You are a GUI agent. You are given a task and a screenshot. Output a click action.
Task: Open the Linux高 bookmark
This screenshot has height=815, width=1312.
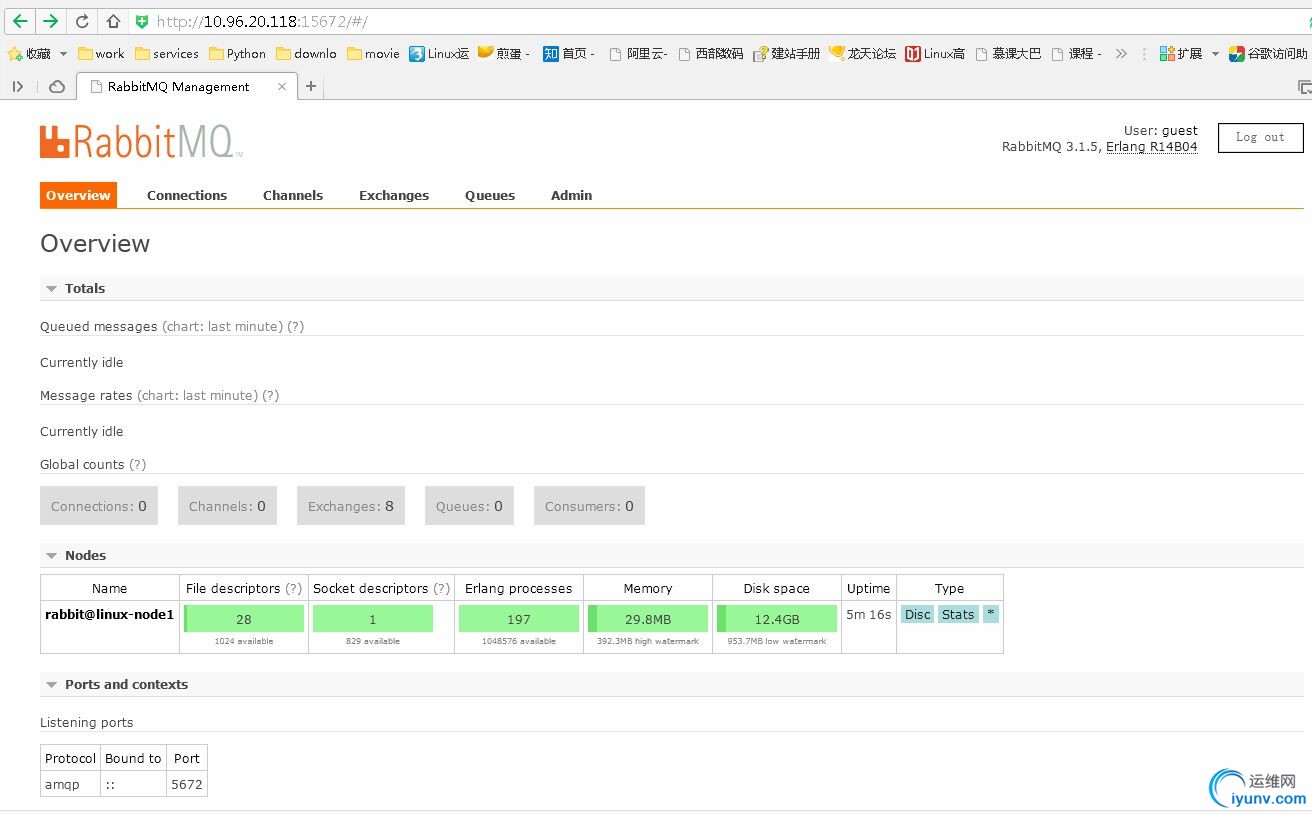[935, 54]
